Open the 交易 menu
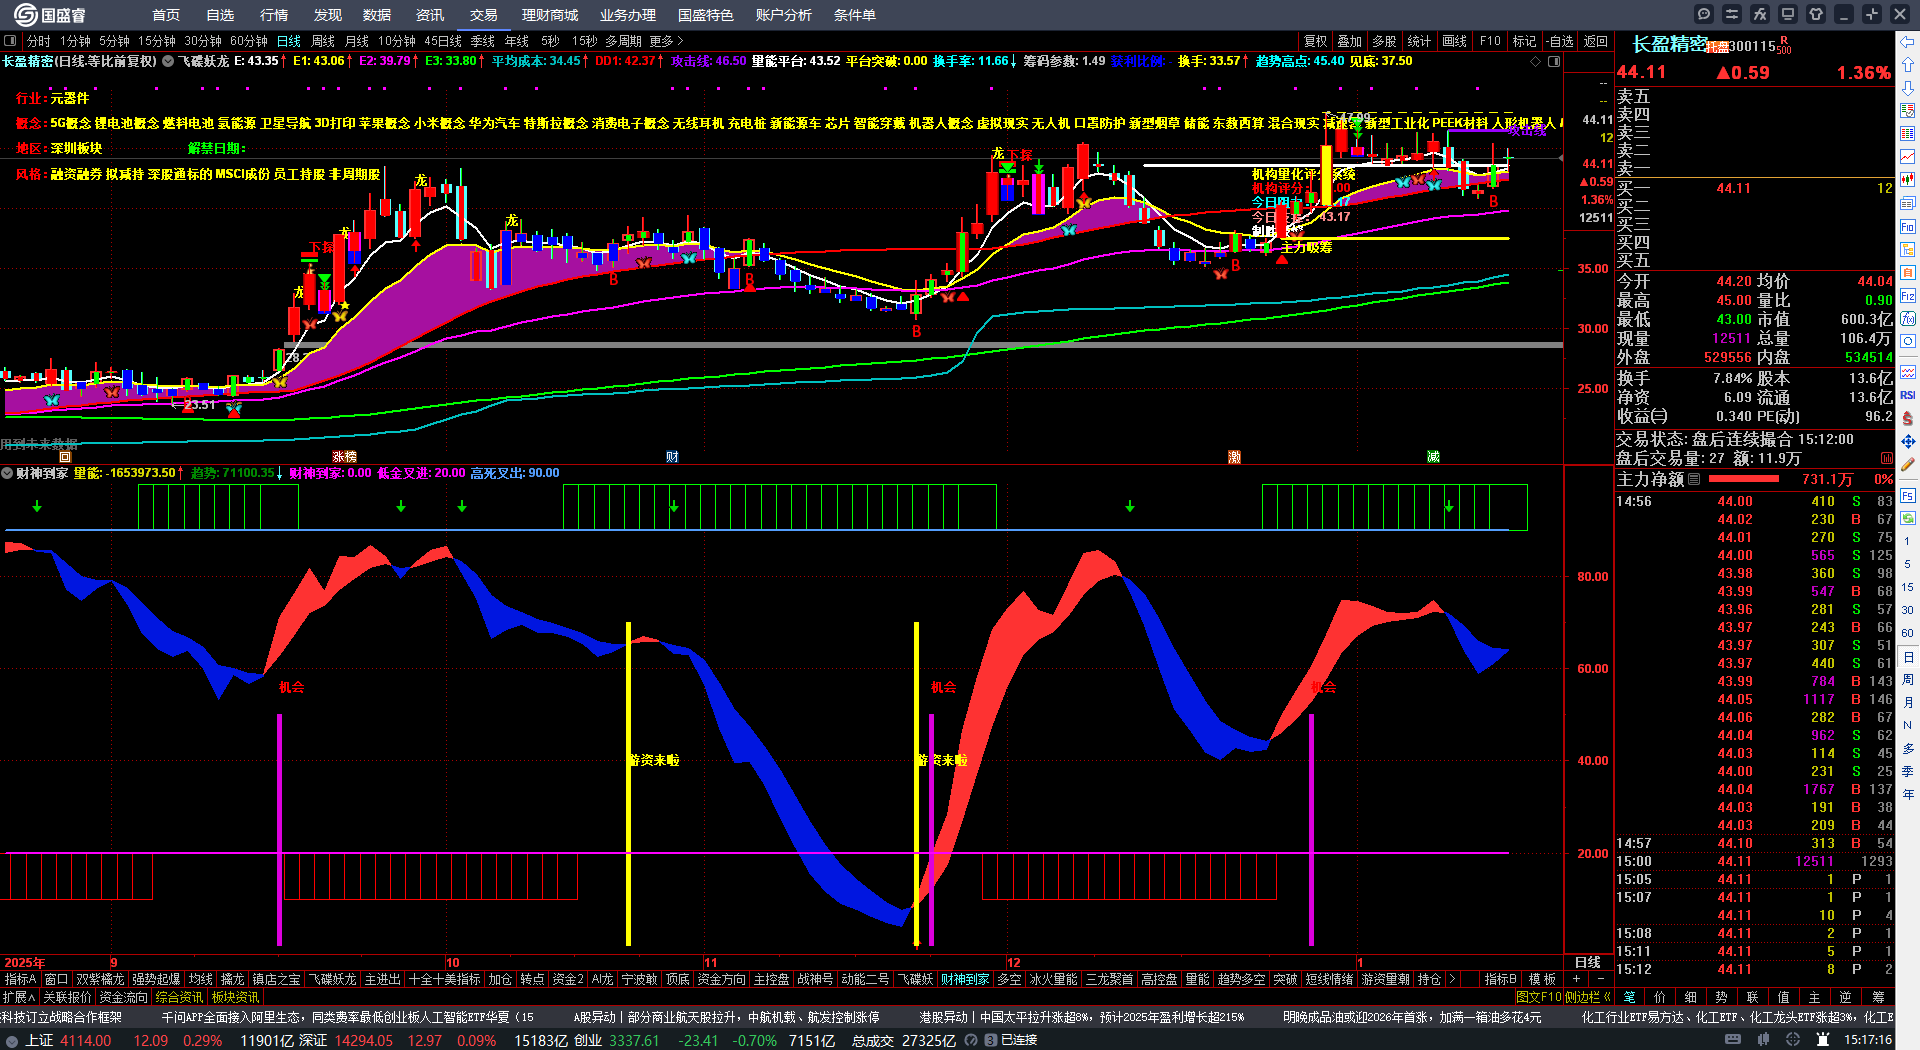This screenshot has height=1050, width=1920. pos(484,15)
